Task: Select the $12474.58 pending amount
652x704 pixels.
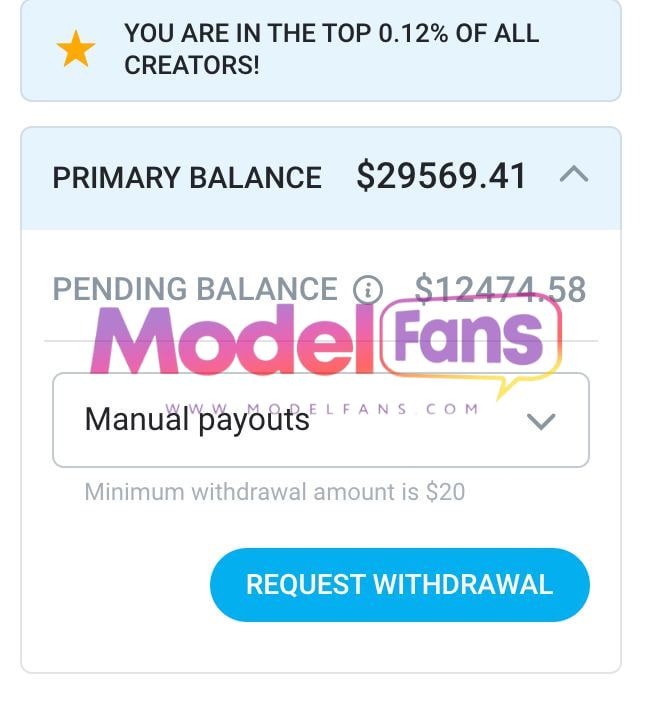Action: 500,289
